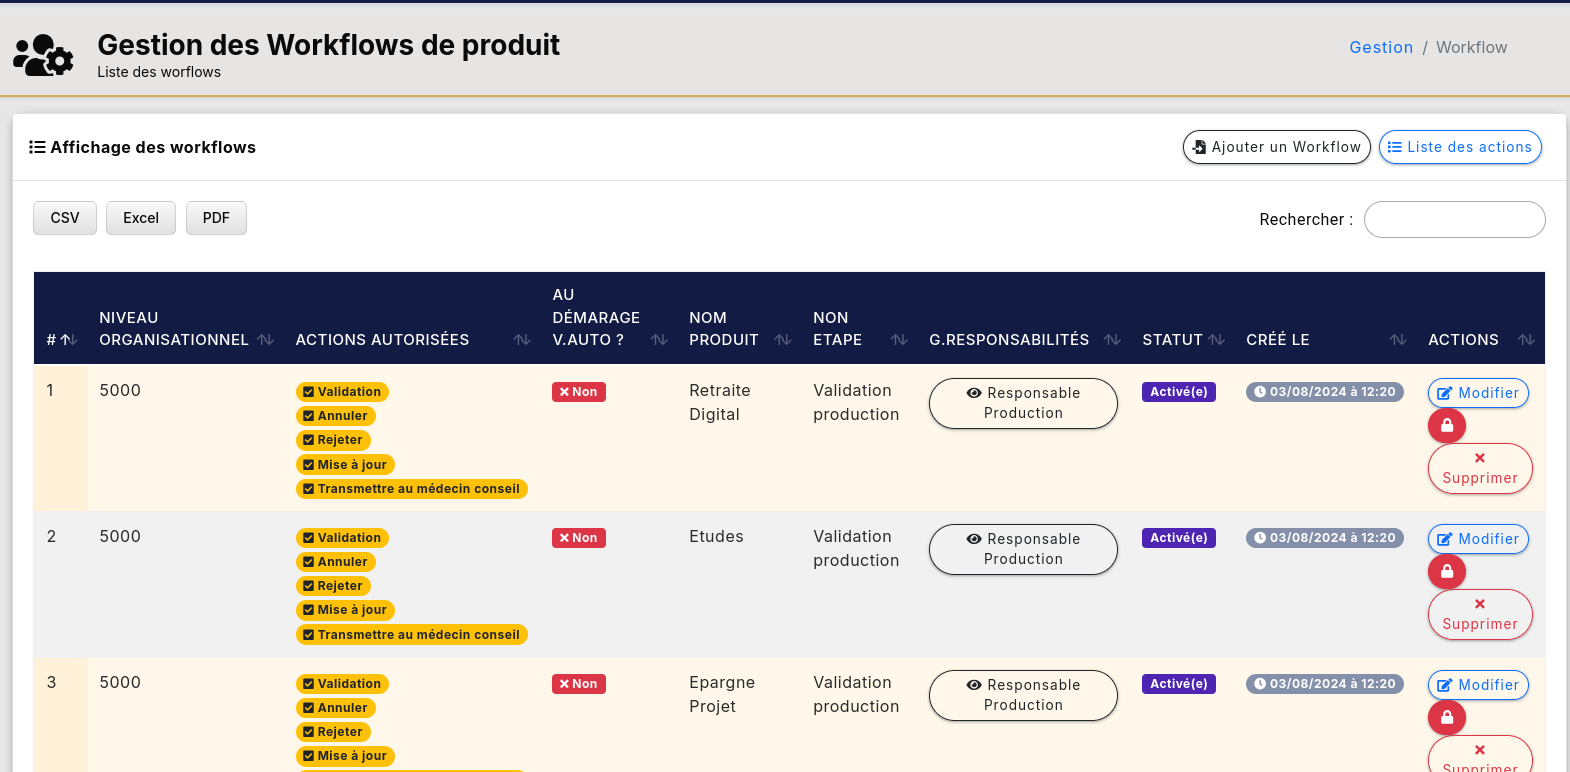View Responsable Production for Etudes row
Screen dimensions: 1570x772
pos(1022,549)
